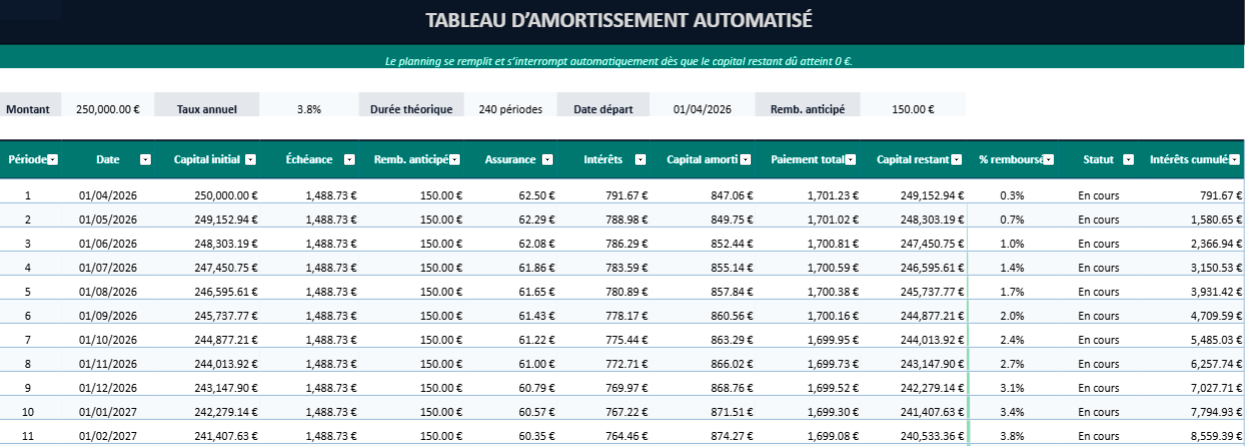
Task: Expand the Capital restant filter dropdown
Action: click(x=957, y=159)
